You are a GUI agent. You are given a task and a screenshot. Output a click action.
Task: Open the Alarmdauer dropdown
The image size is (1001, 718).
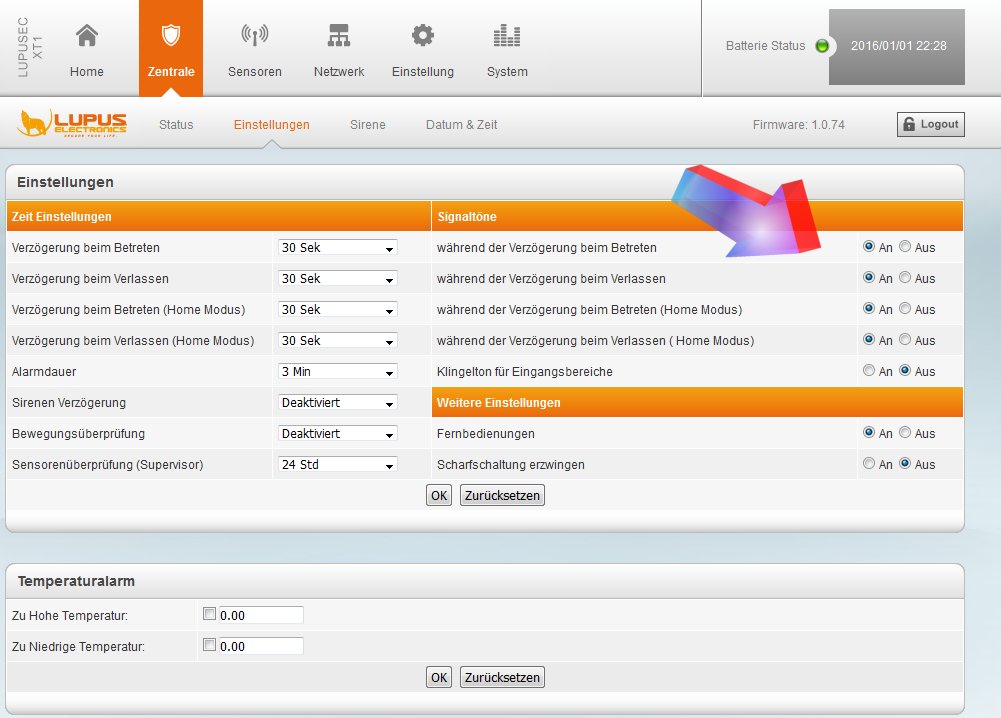point(338,372)
